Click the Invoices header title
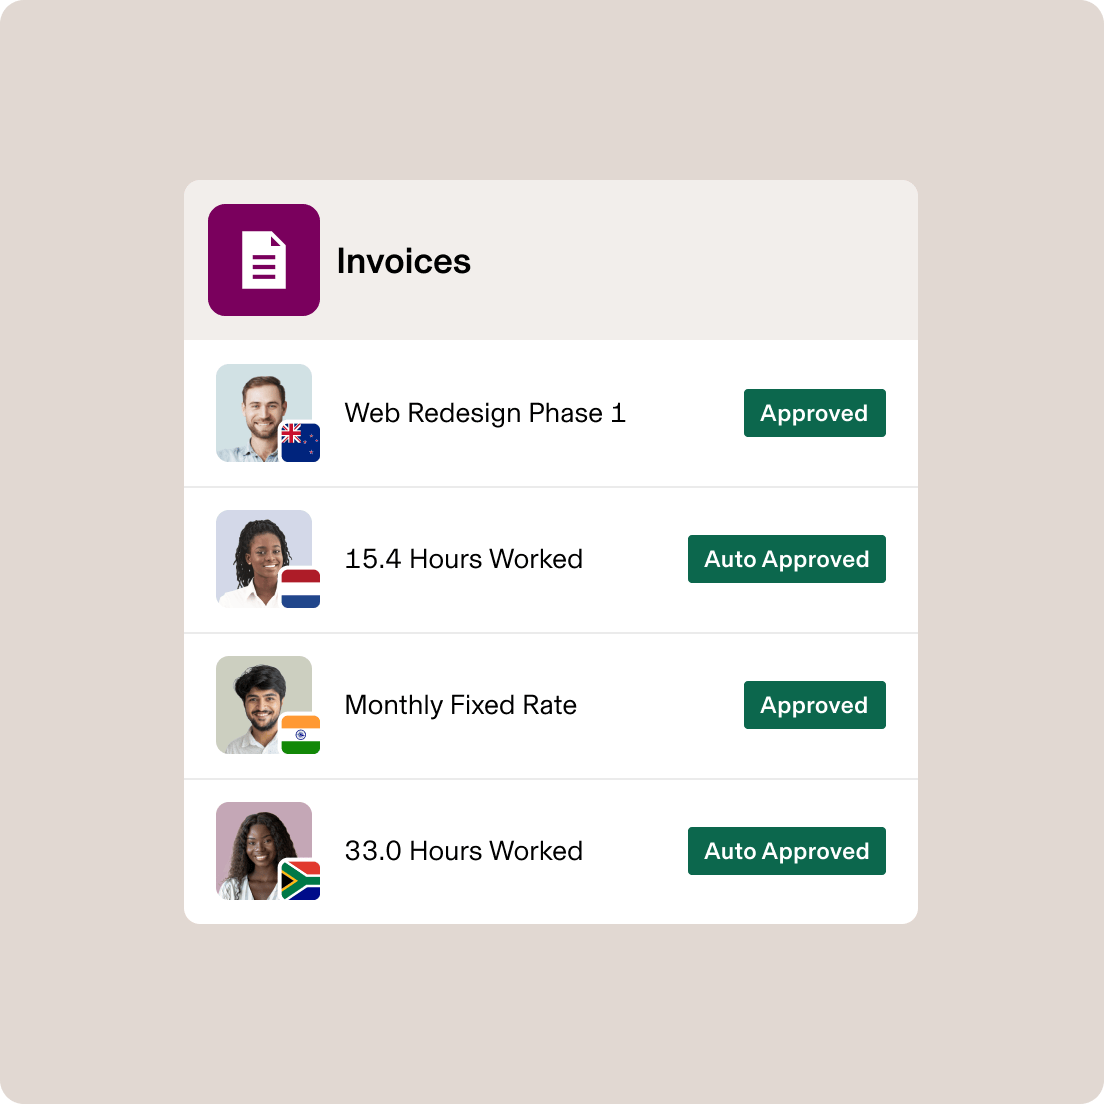The height and width of the screenshot is (1104, 1104). [404, 260]
